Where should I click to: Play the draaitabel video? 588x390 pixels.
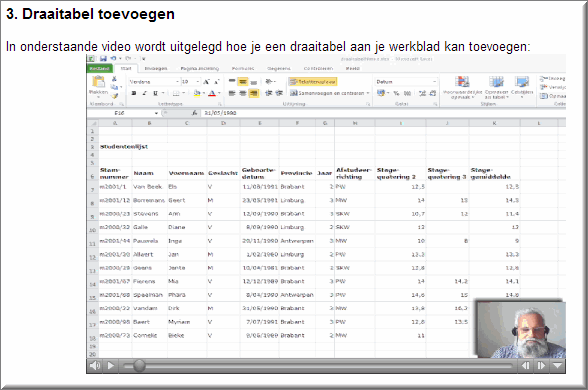(111, 365)
